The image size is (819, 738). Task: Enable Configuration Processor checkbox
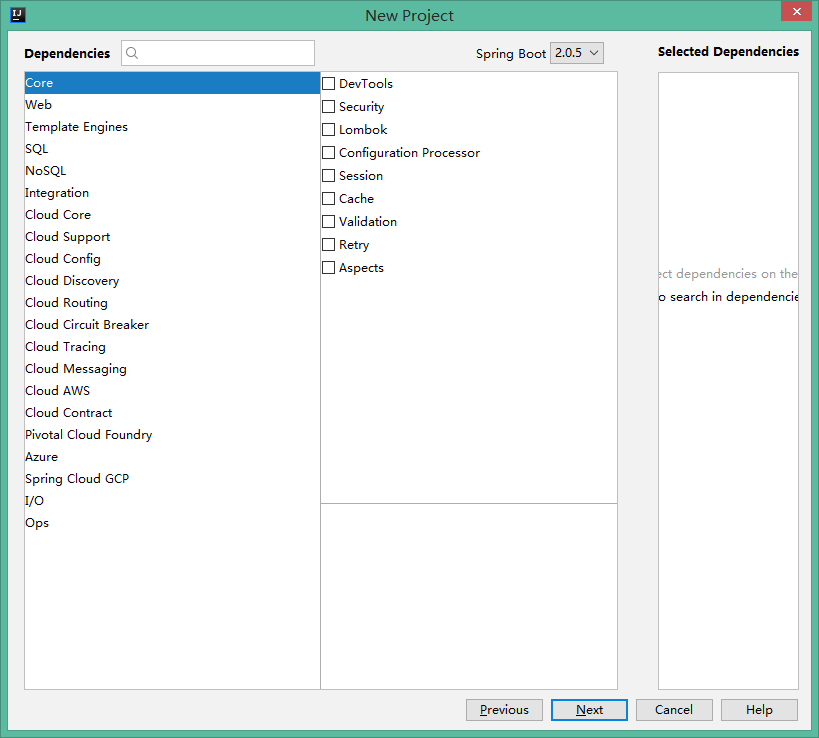pos(329,153)
